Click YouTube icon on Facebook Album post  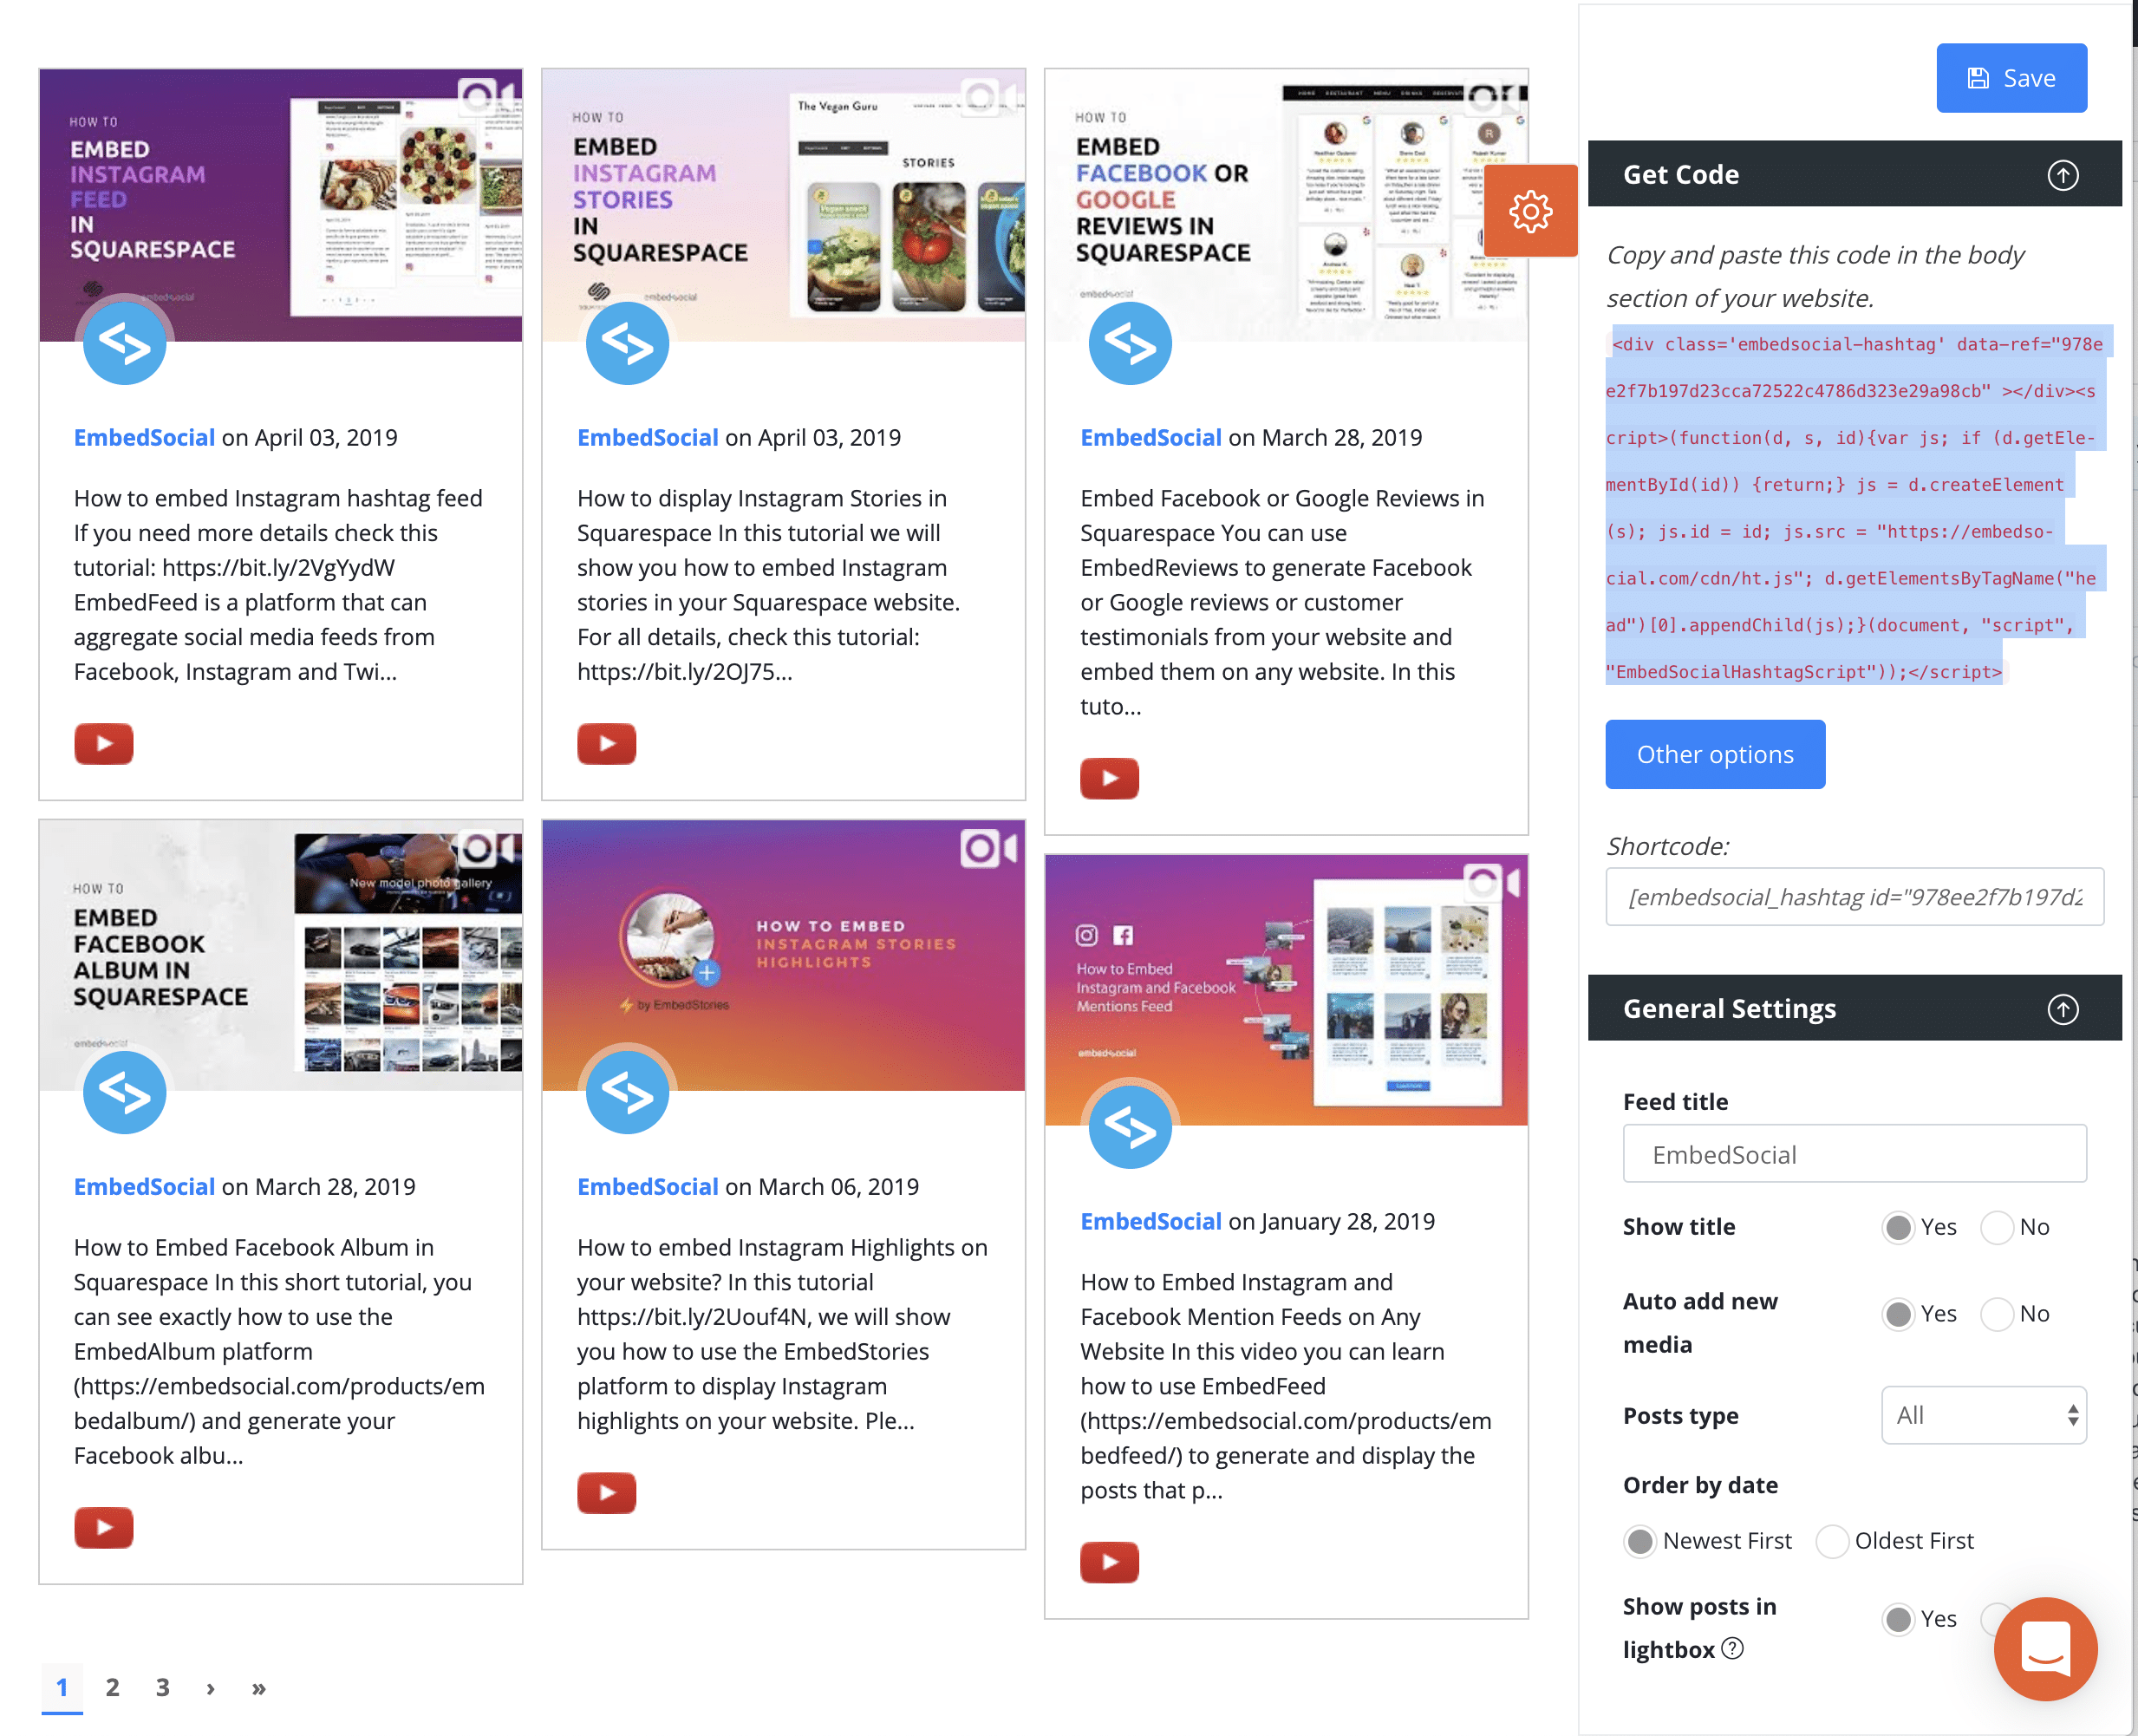(104, 1527)
